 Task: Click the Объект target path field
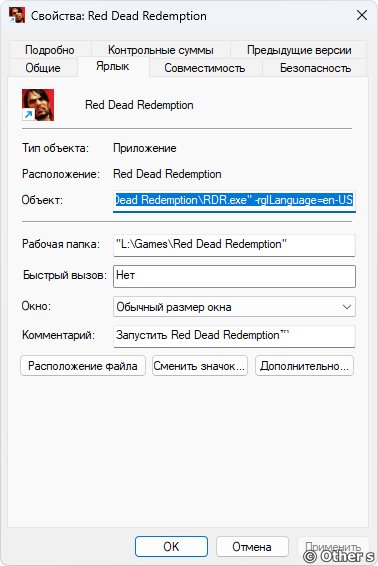(x=234, y=201)
